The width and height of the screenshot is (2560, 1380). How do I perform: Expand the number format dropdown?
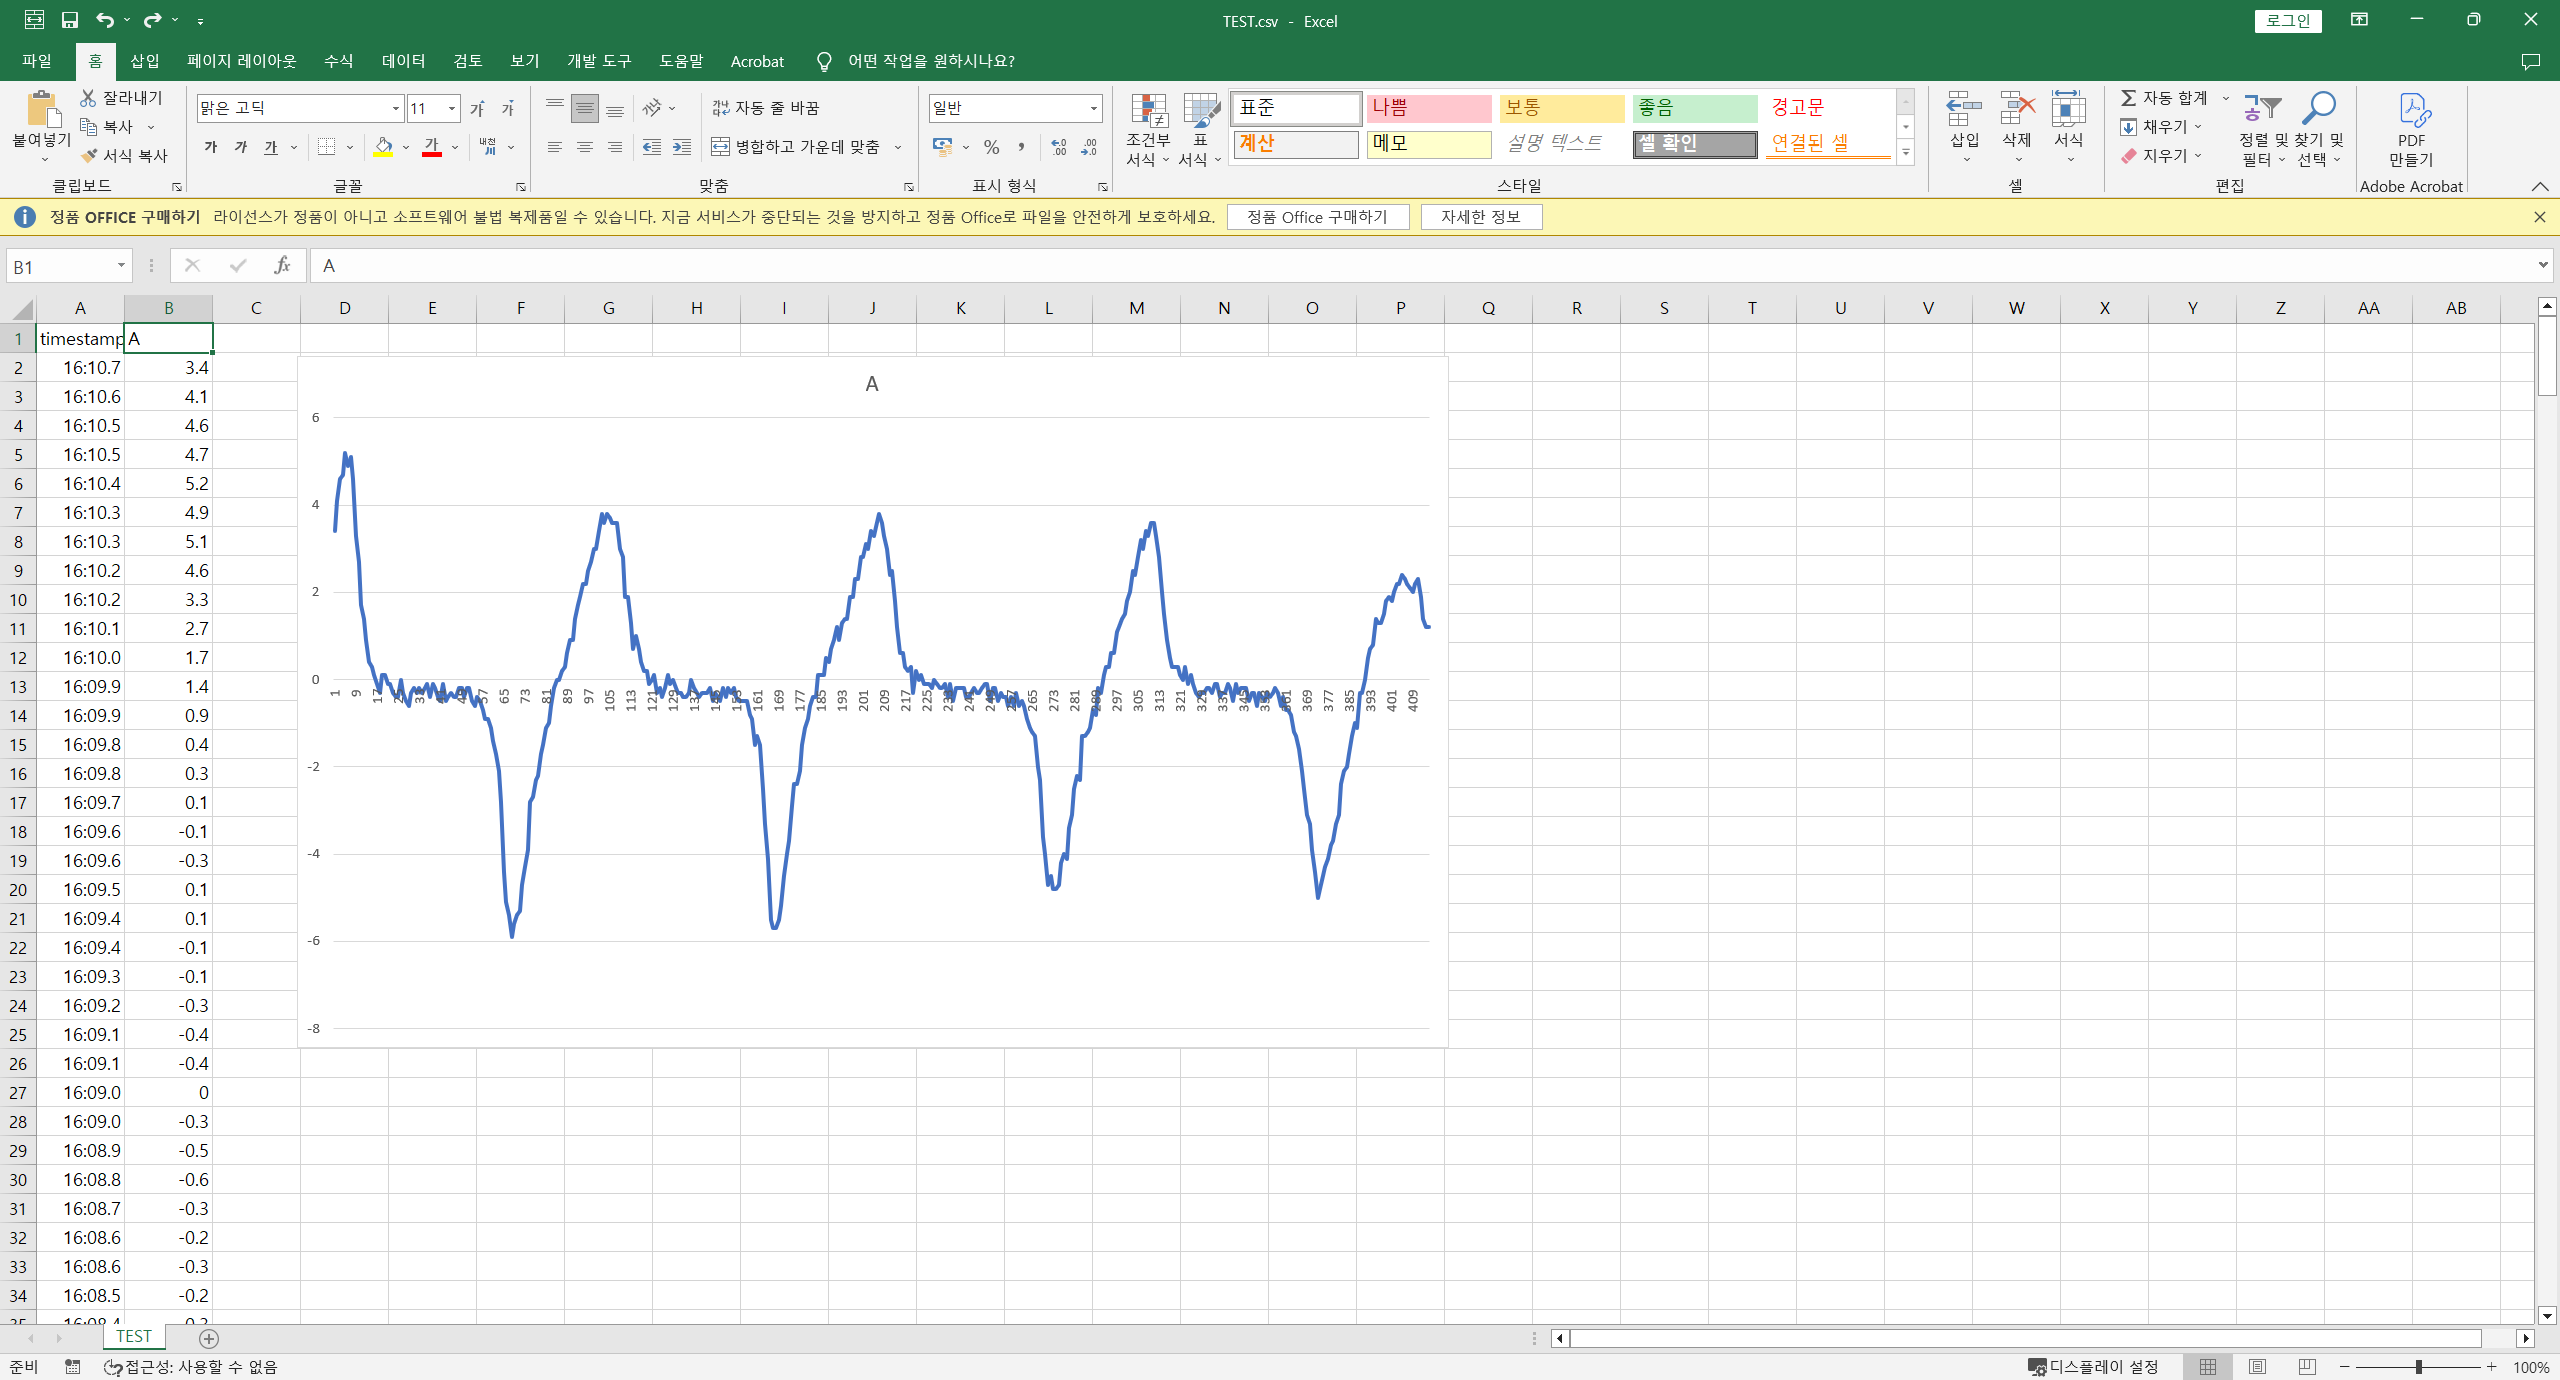tap(1093, 108)
